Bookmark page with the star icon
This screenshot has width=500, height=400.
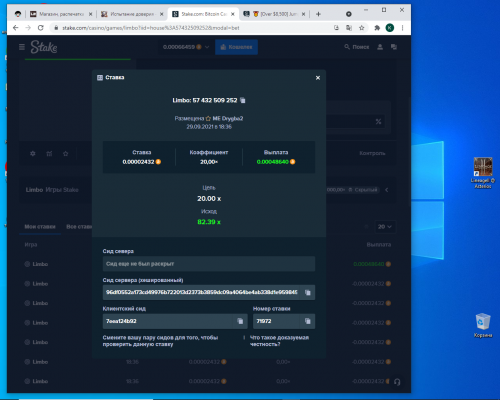[362, 28]
